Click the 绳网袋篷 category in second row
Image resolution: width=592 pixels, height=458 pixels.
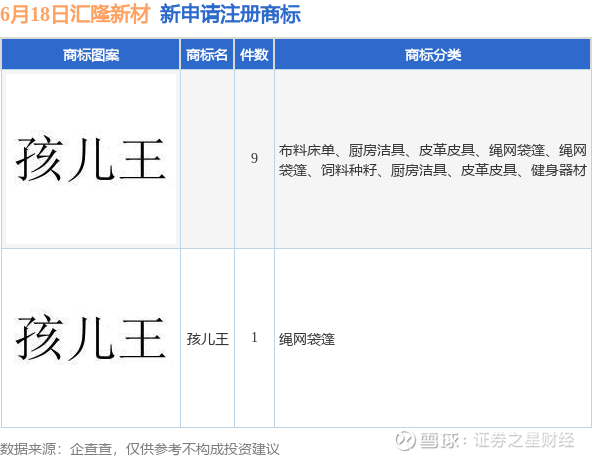pyautogui.click(x=307, y=339)
